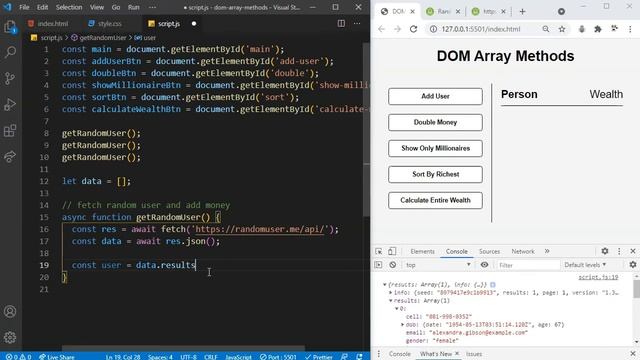Open the top JavaScript context dropdown

pos(438,265)
